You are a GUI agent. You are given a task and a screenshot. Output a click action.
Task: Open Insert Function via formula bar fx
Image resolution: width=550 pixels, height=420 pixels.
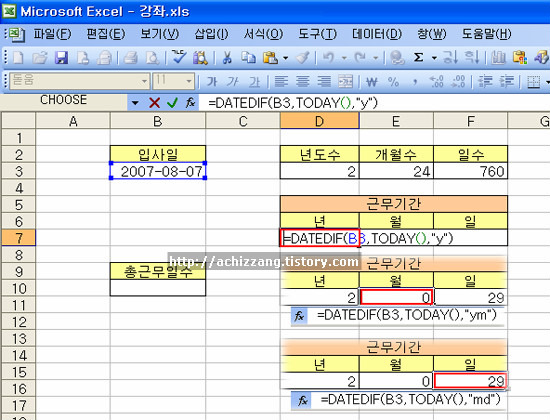[x=190, y=103]
